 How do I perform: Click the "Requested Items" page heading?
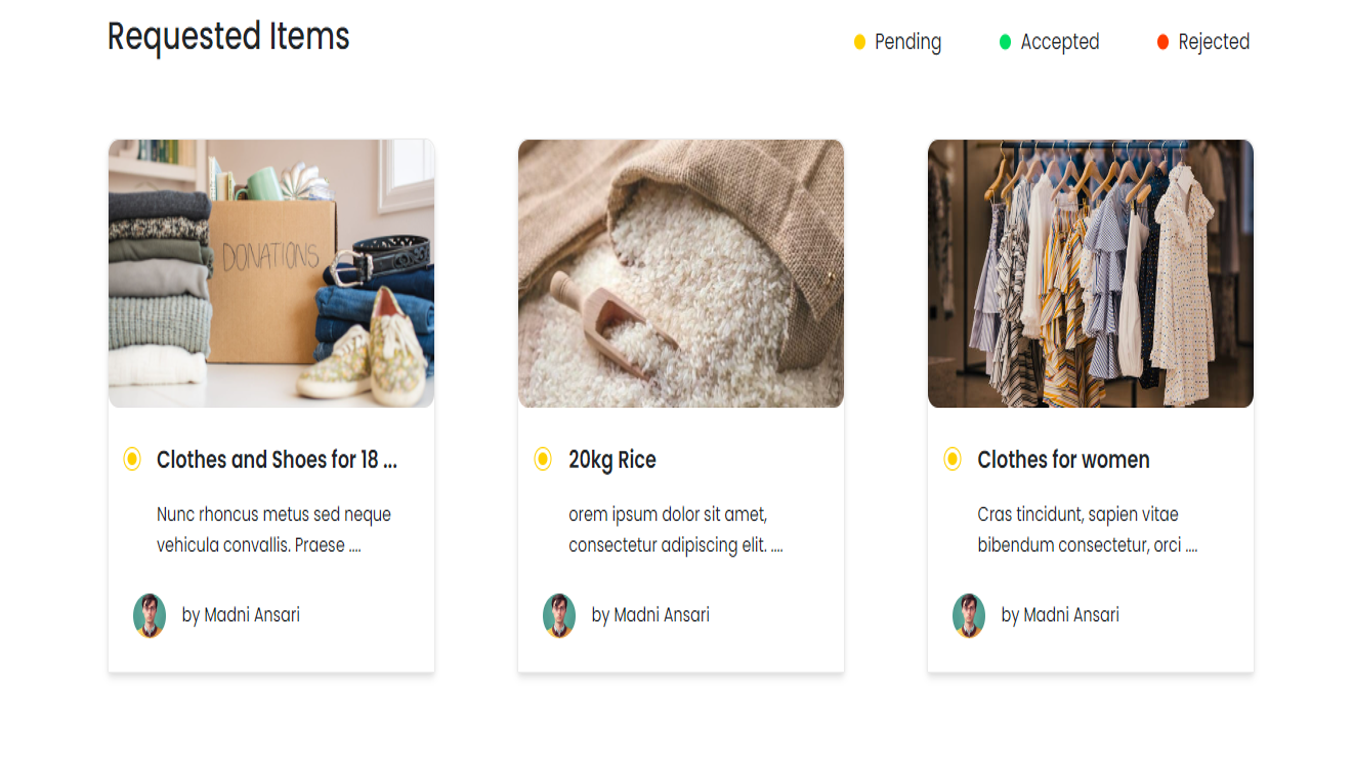228,37
